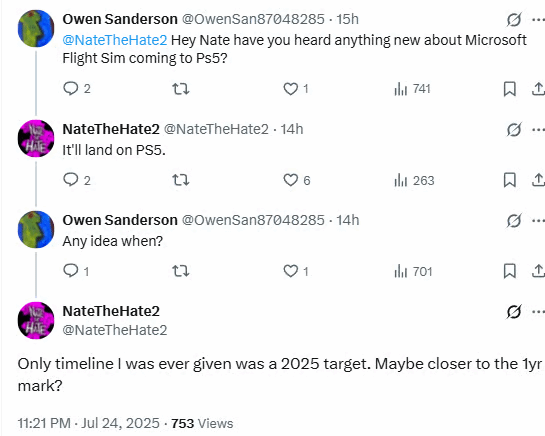Screen dimensions: 545x436
Task: Open the 11:21 PM Jul 24, 2025 timestamp
Action: tap(89, 423)
